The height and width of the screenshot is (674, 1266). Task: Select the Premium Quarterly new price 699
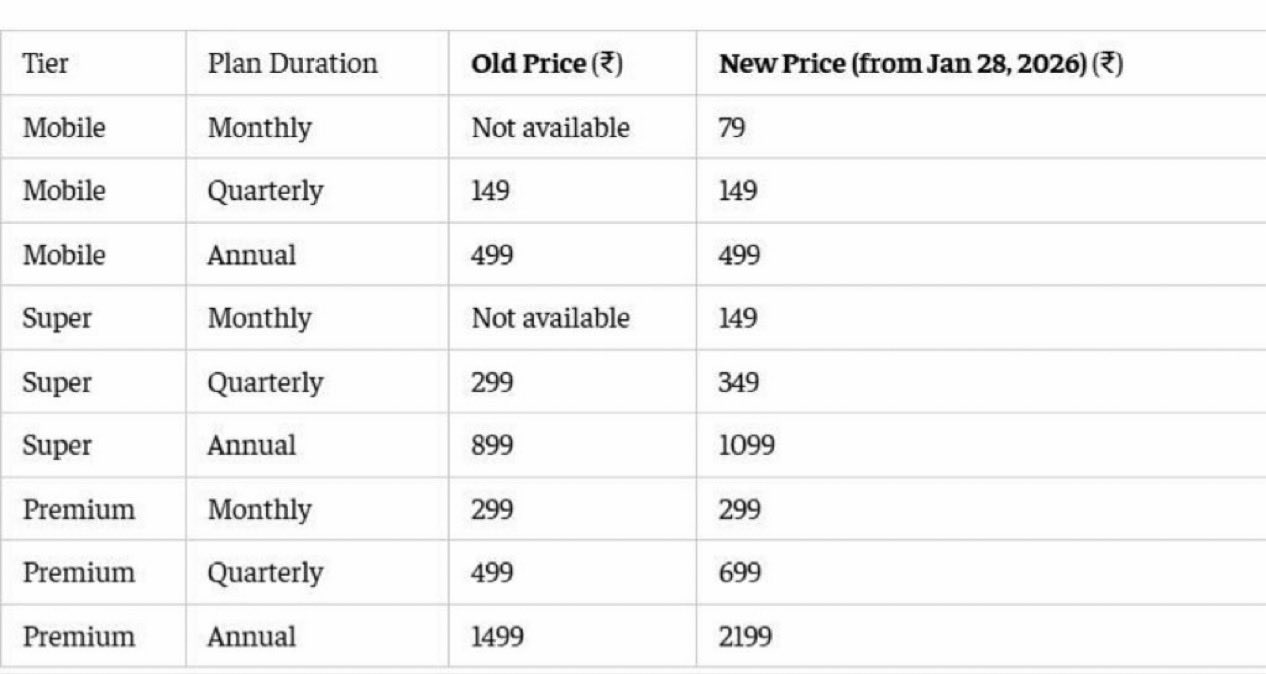point(739,573)
